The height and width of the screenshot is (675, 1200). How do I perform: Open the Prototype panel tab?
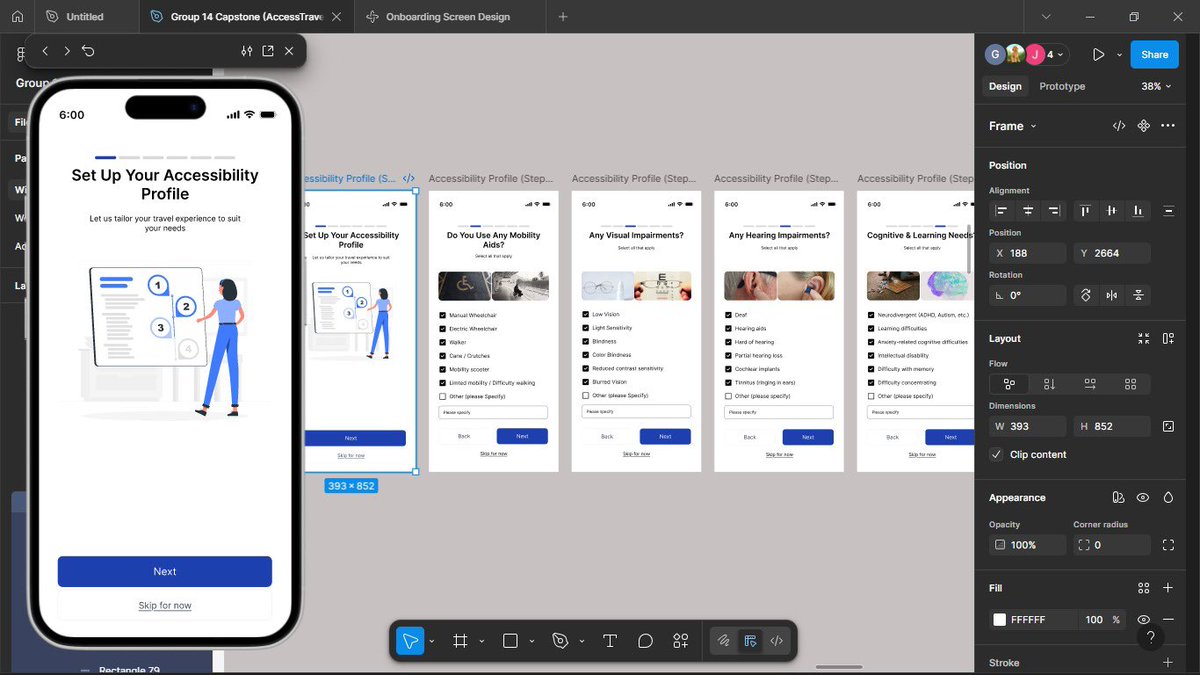[1062, 87]
